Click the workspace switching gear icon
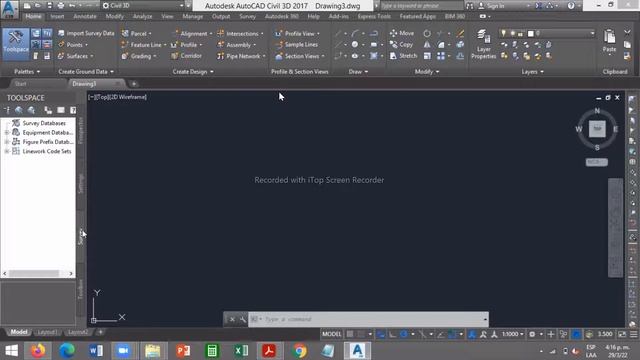Image resolution: width=640 pixels, height=360 pixels. (532, 334)
